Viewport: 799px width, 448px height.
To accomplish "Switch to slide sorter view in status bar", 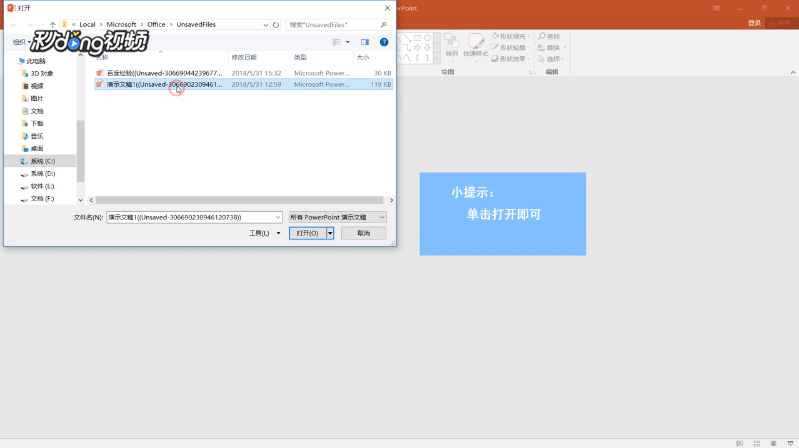I will click(757, 443).
